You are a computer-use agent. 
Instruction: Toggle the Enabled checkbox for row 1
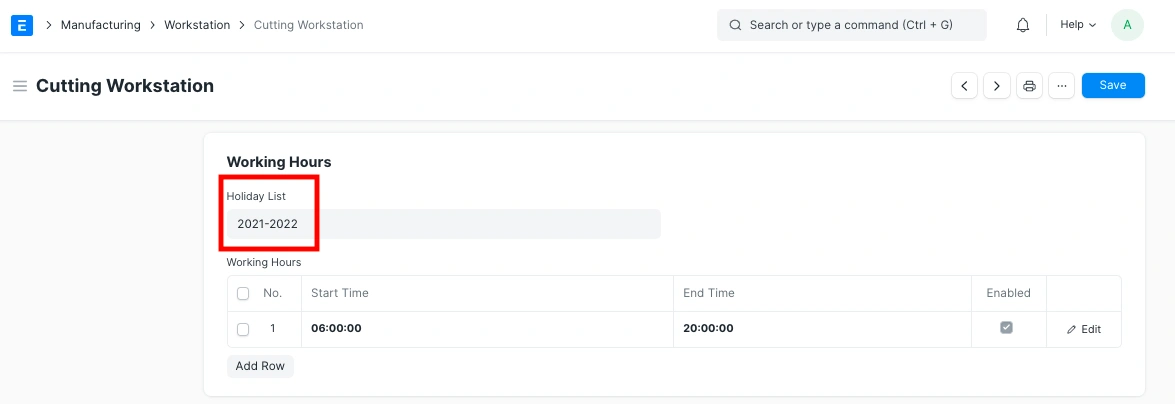pos(1007,327)
